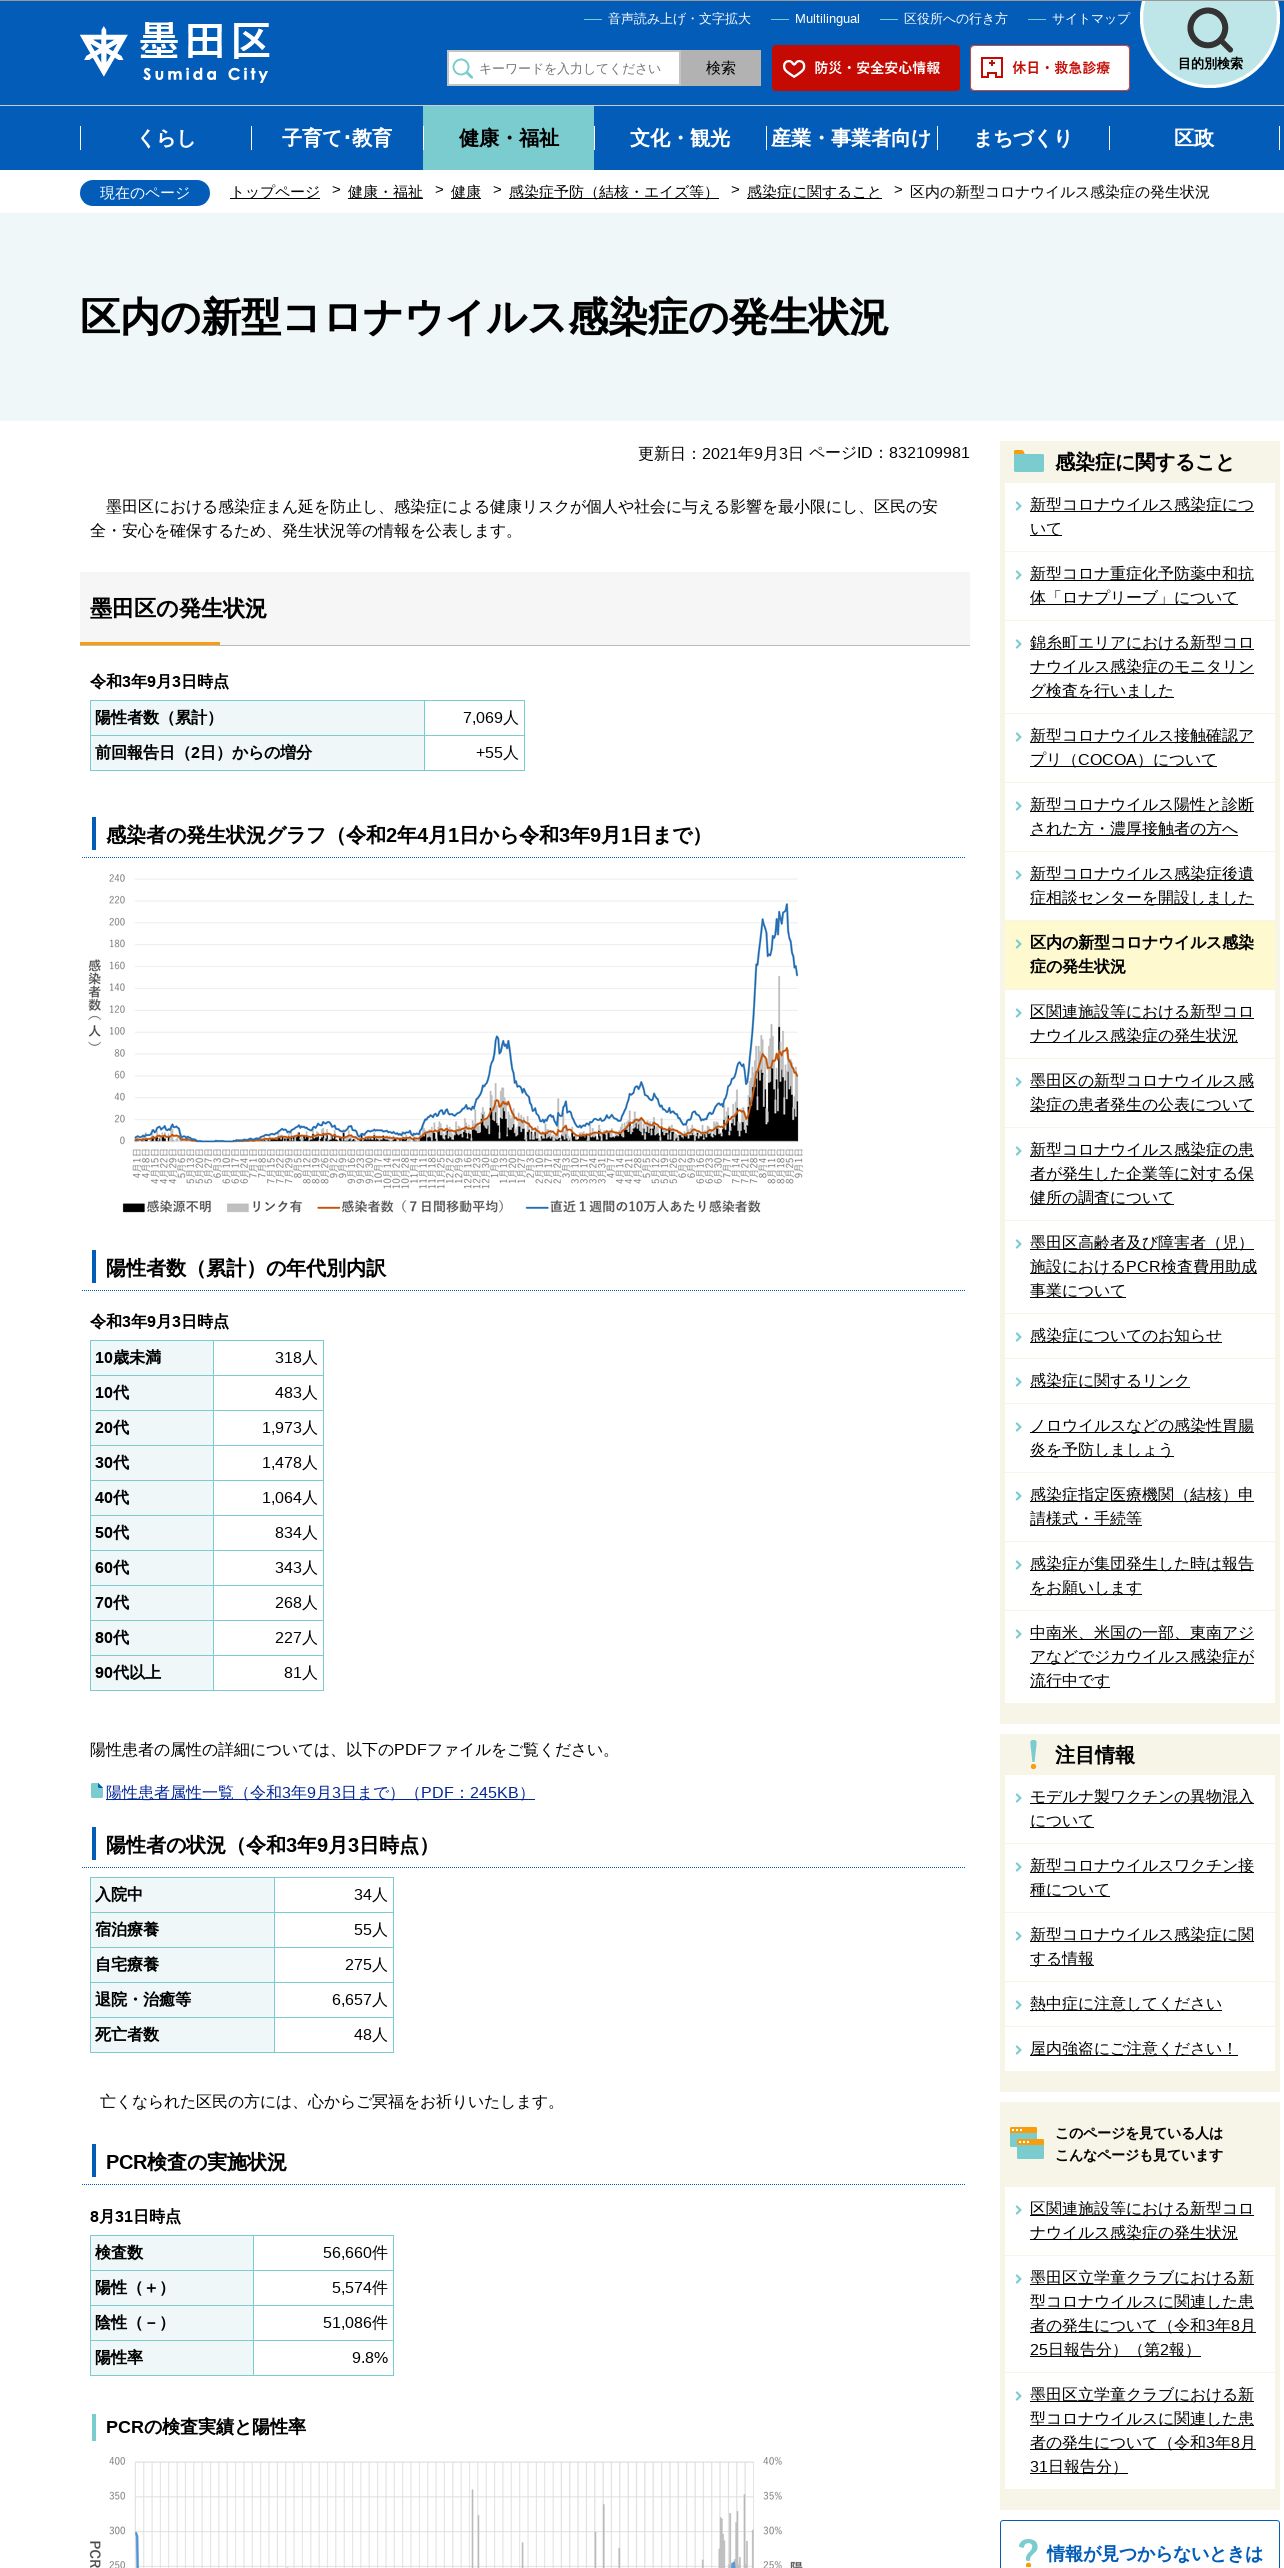Select the くらし menu tab
This screenshot has height=2568, width=1284.
click(166, 138)
